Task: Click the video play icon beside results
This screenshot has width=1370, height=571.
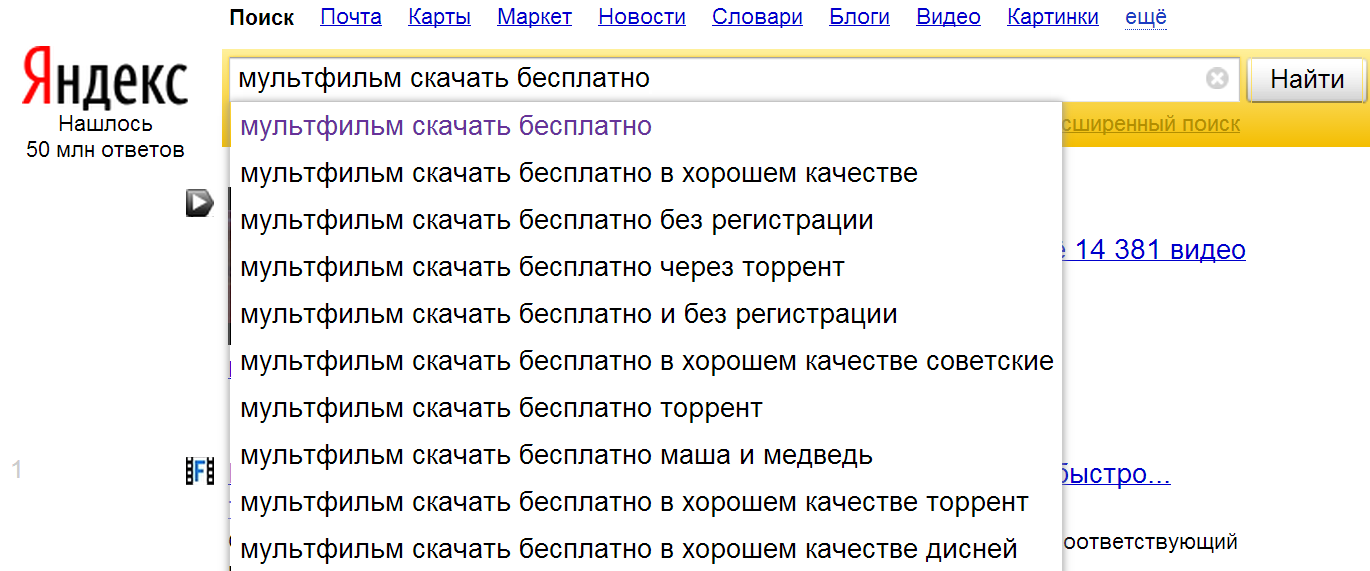Action: (199, 204)
